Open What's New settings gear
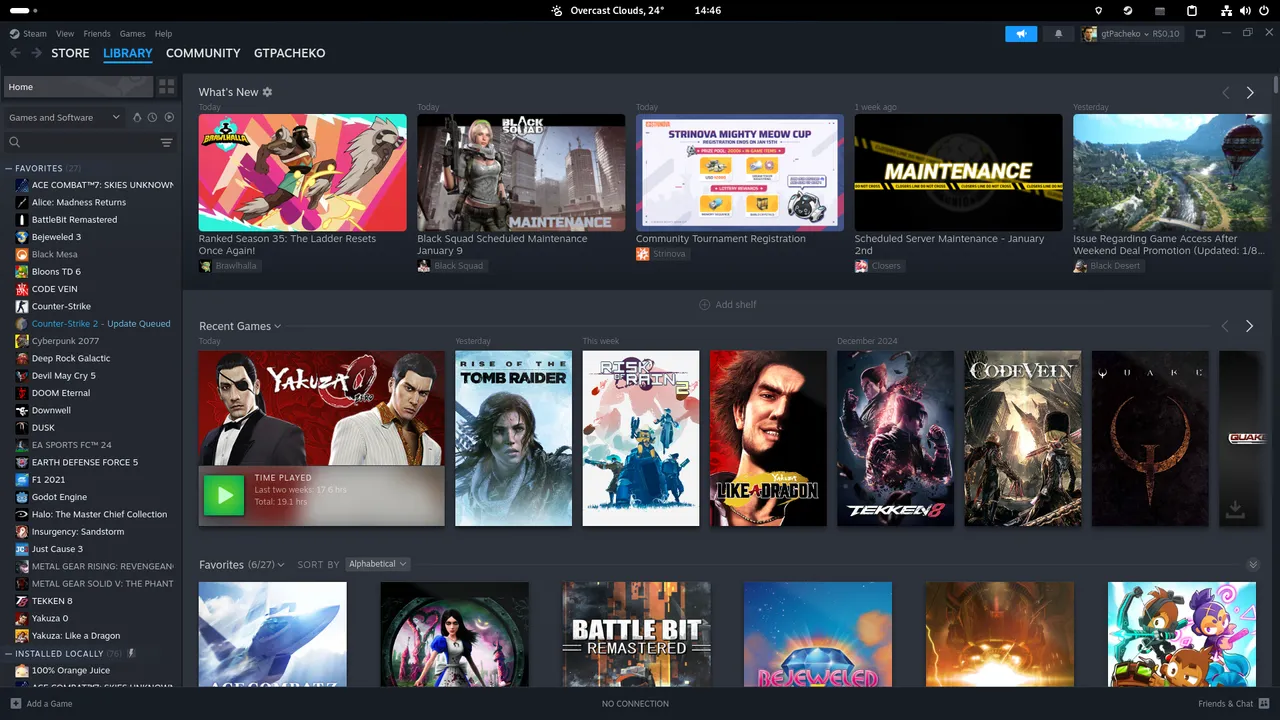The image size is (1280, 720). point(267,92)
